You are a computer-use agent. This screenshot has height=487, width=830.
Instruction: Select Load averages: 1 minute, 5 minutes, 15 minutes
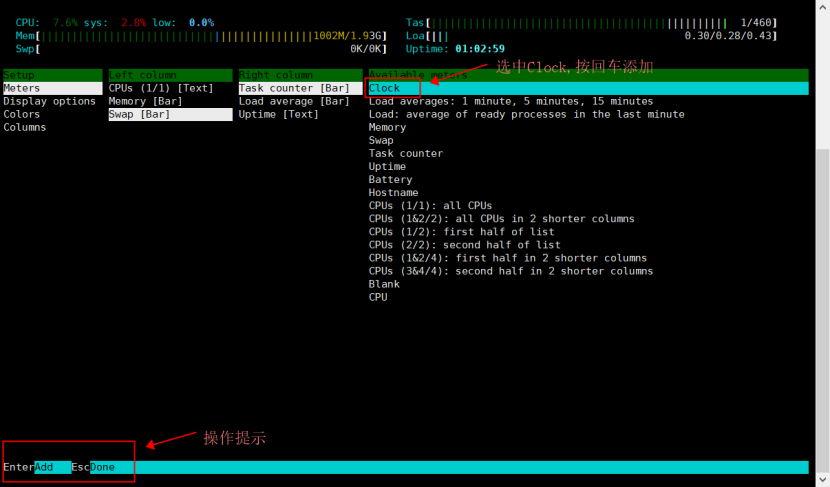[511, 101]
